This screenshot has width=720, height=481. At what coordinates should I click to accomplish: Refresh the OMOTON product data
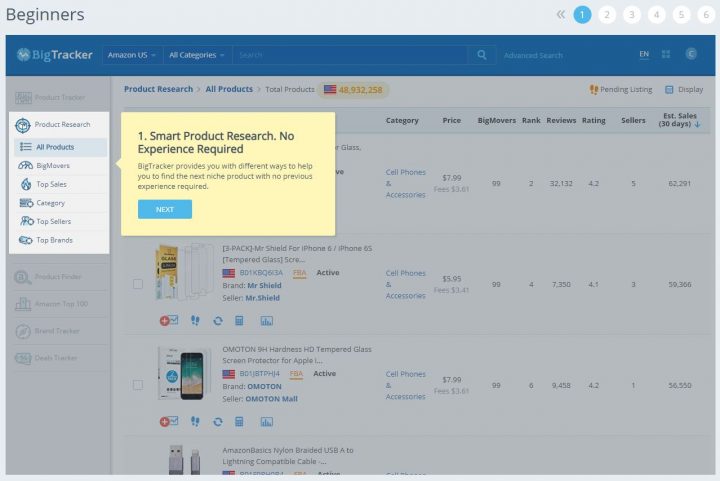218,422
